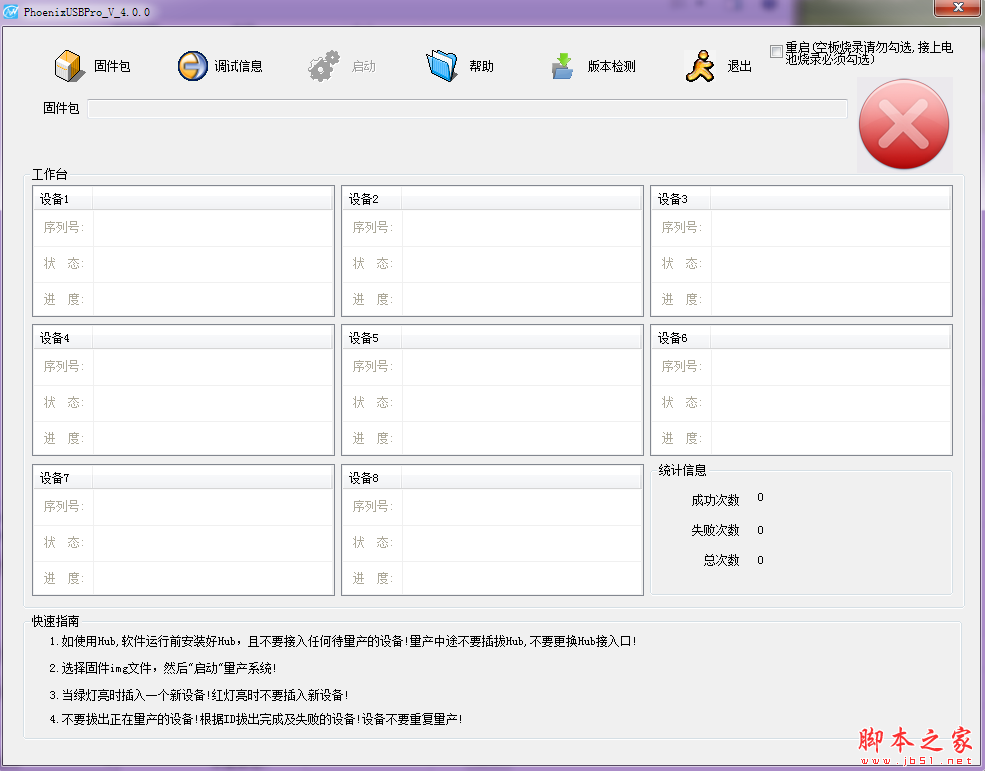
Task: Click the 总次数 total count value
Action: coord(760,560)
